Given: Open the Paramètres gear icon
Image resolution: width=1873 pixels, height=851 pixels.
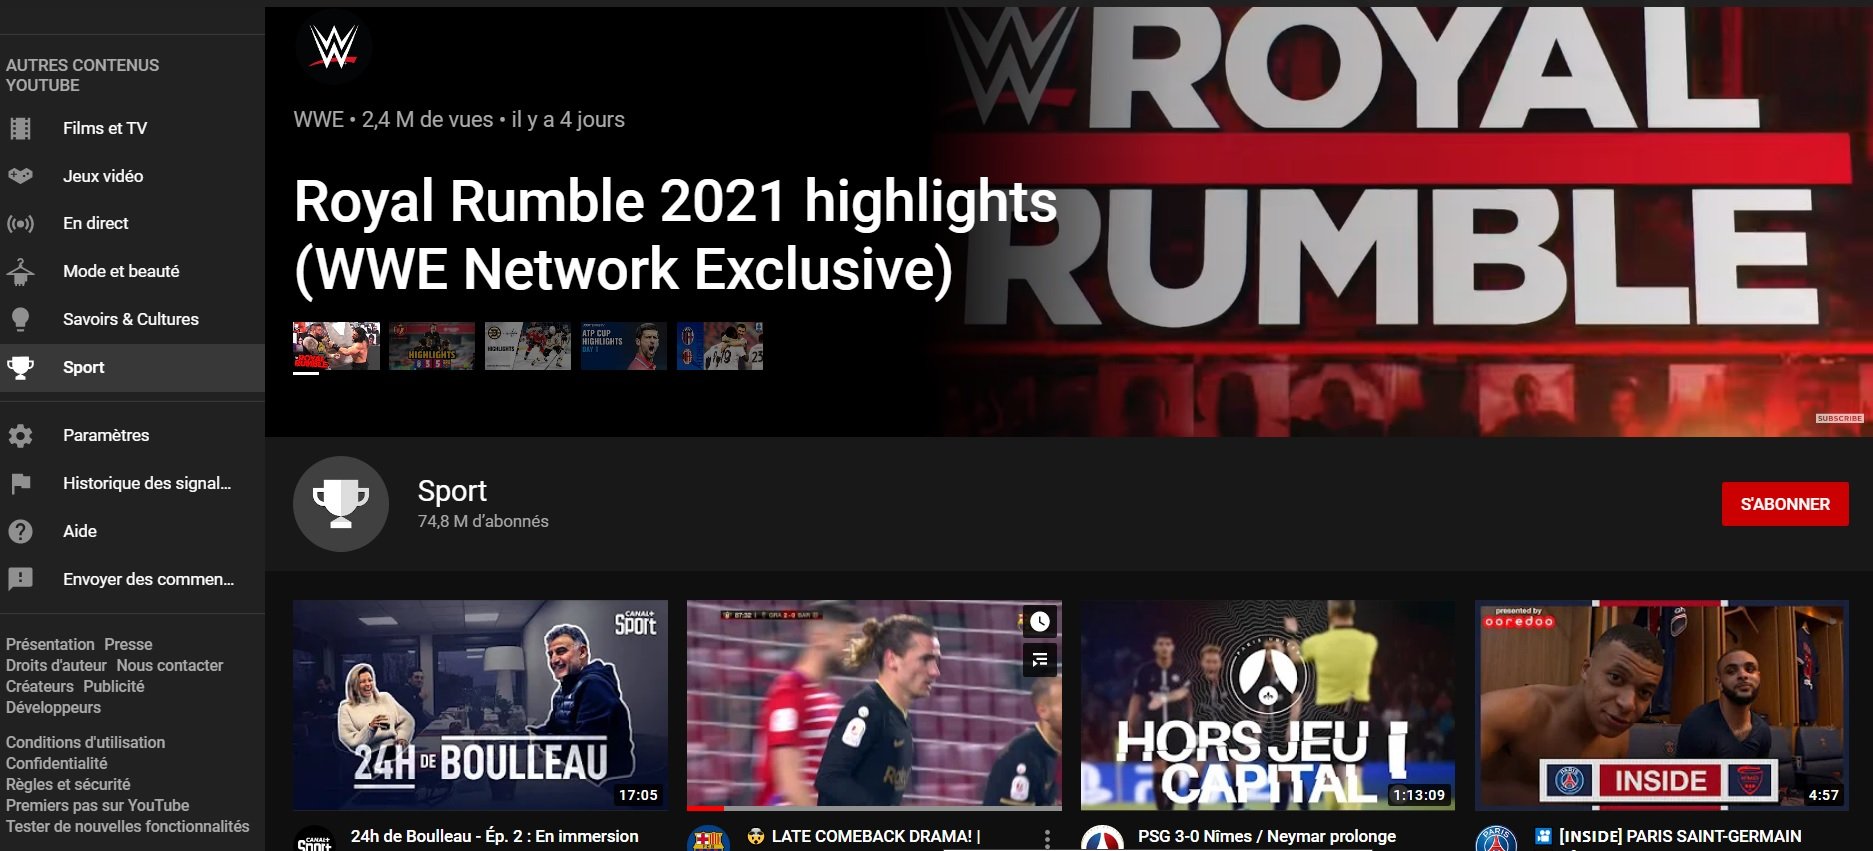Looking at the screenshot, I should click(x=20, y=435).
